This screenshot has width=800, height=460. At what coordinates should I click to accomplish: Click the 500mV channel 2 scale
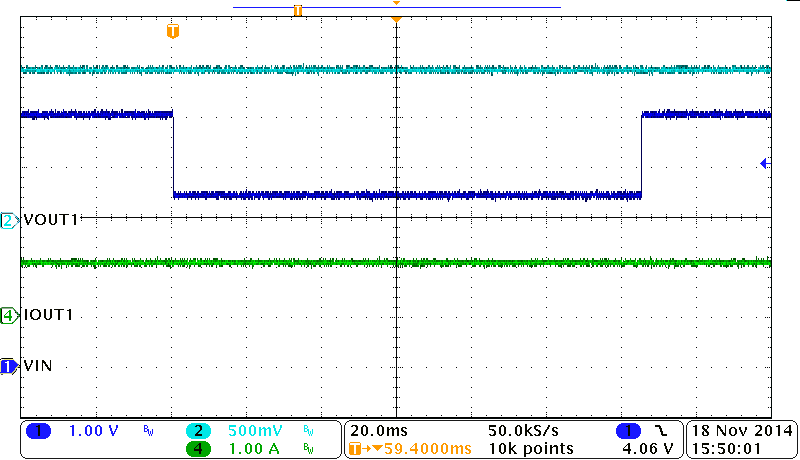coord(249,431)
